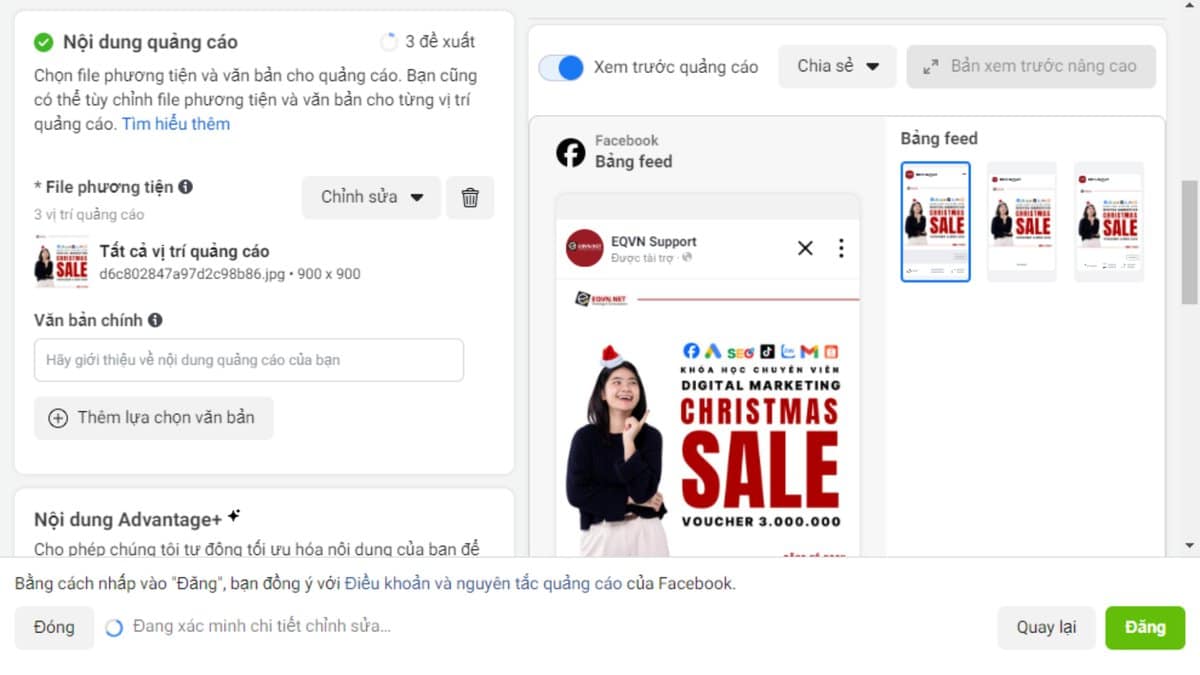The width and height of the screenshot is (1200, 675).
Task: Click the Facebook logo above Bảng feed
Action: (571, 152)
